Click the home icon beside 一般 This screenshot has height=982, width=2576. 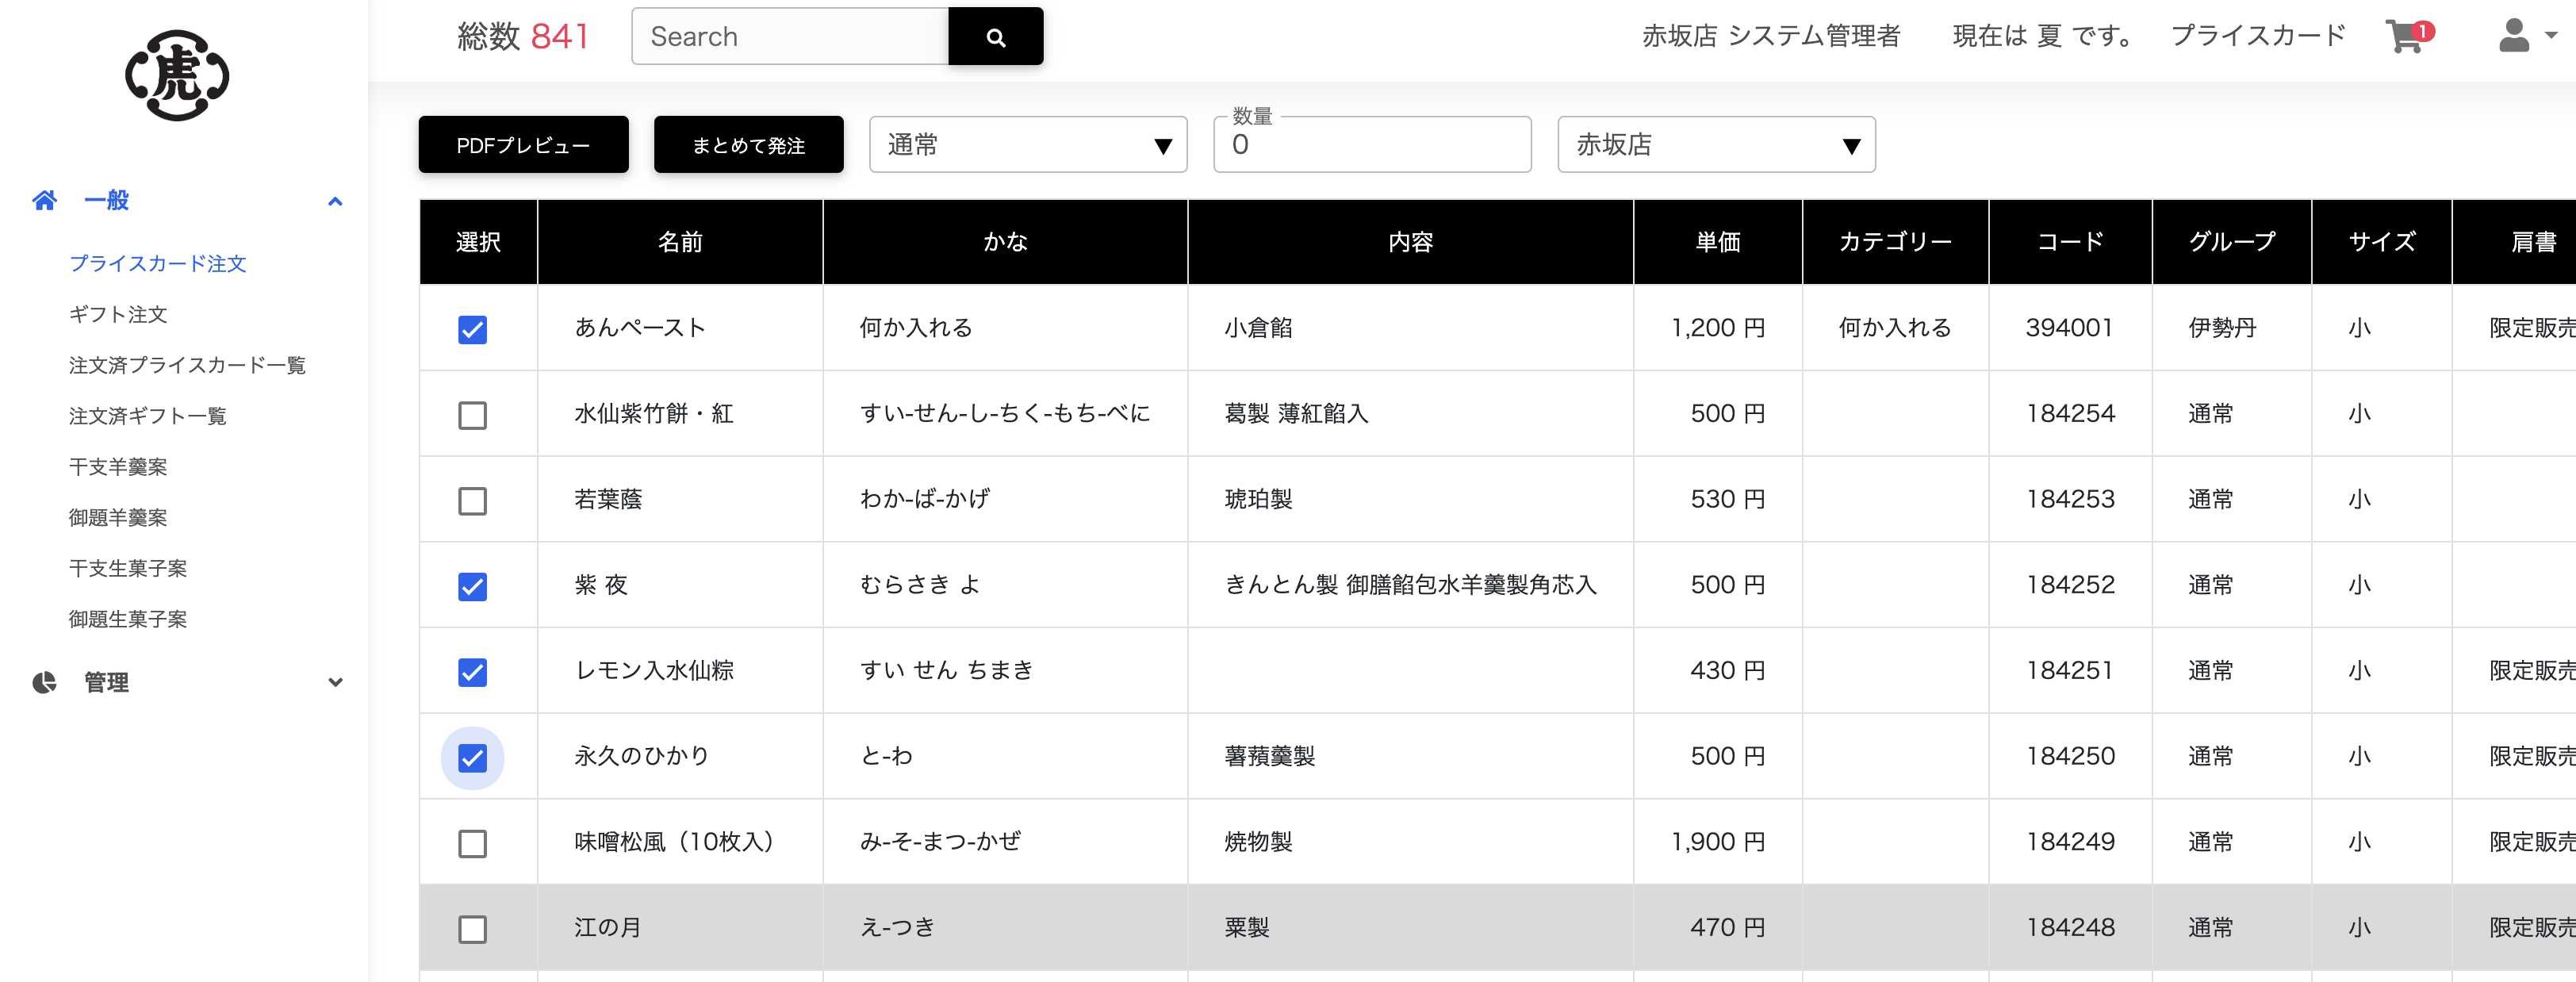(44, 200)
